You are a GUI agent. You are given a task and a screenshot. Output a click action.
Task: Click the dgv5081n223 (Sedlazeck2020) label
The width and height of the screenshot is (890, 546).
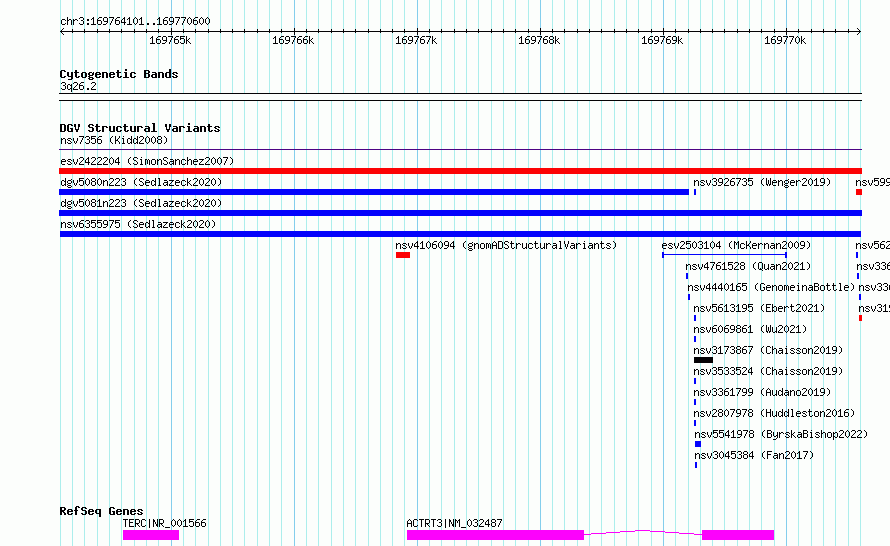pos(141,203)
